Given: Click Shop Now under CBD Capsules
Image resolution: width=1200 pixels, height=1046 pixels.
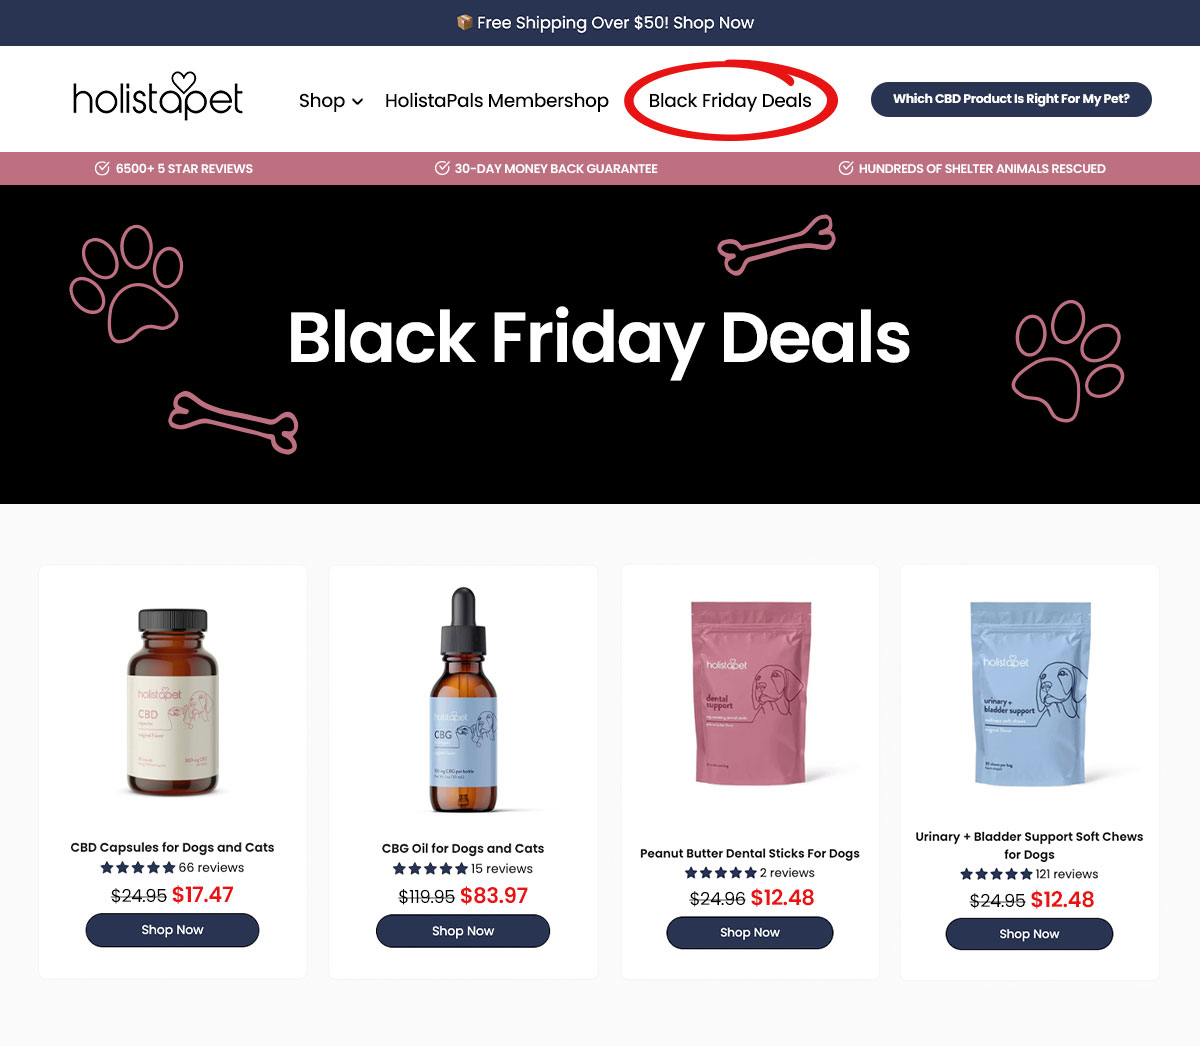Looking at the screenshot, I should point(172,930).
